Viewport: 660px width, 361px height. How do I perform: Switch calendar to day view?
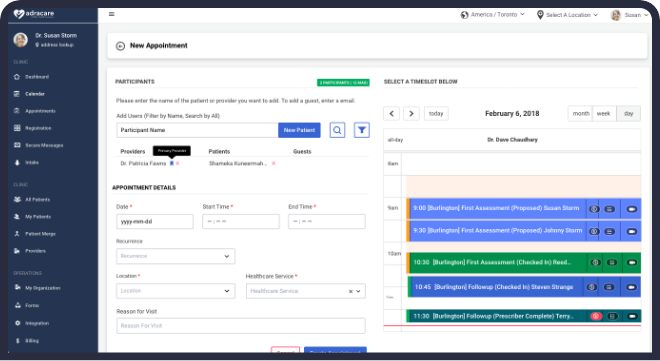pos(628,114)
